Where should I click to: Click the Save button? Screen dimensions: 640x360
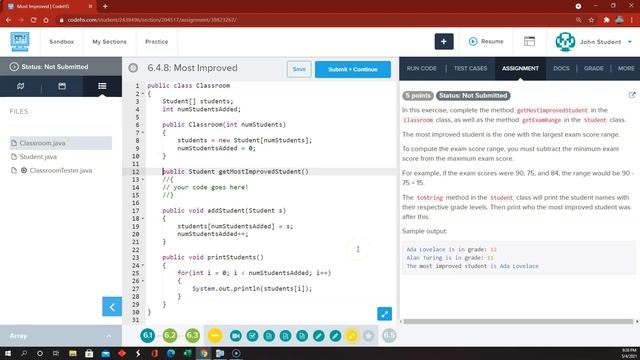[x=299, y=69]
